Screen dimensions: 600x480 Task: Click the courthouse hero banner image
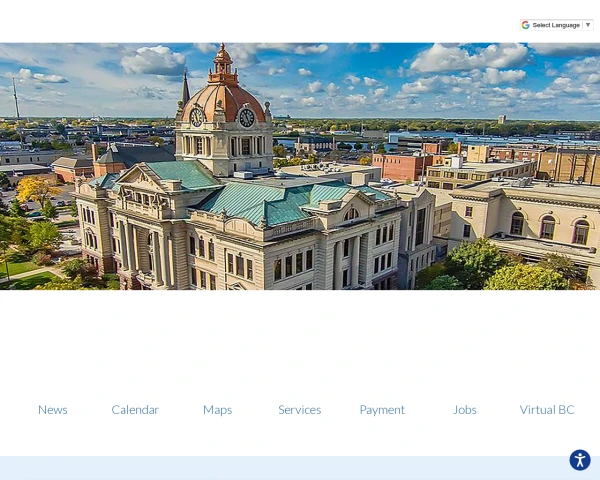[300, 166]
